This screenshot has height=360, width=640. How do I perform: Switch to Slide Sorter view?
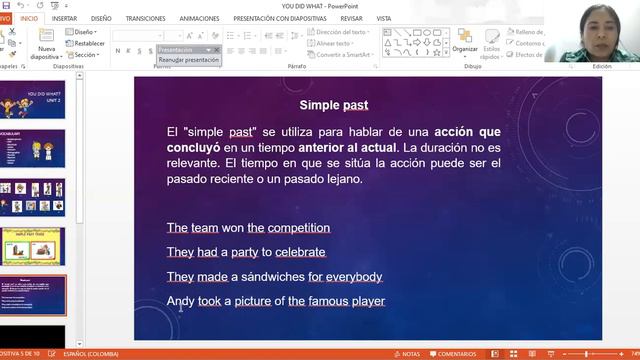513,354
